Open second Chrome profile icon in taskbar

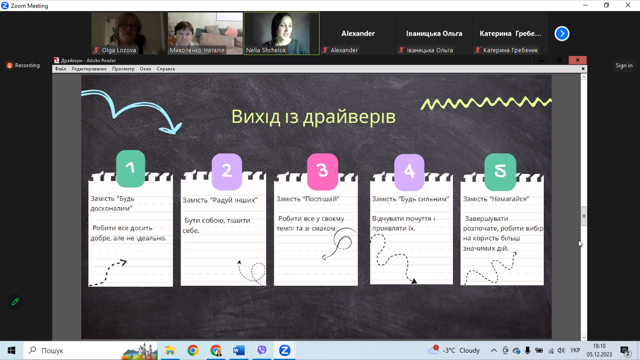pyautogui.click(x=216, y=350)
